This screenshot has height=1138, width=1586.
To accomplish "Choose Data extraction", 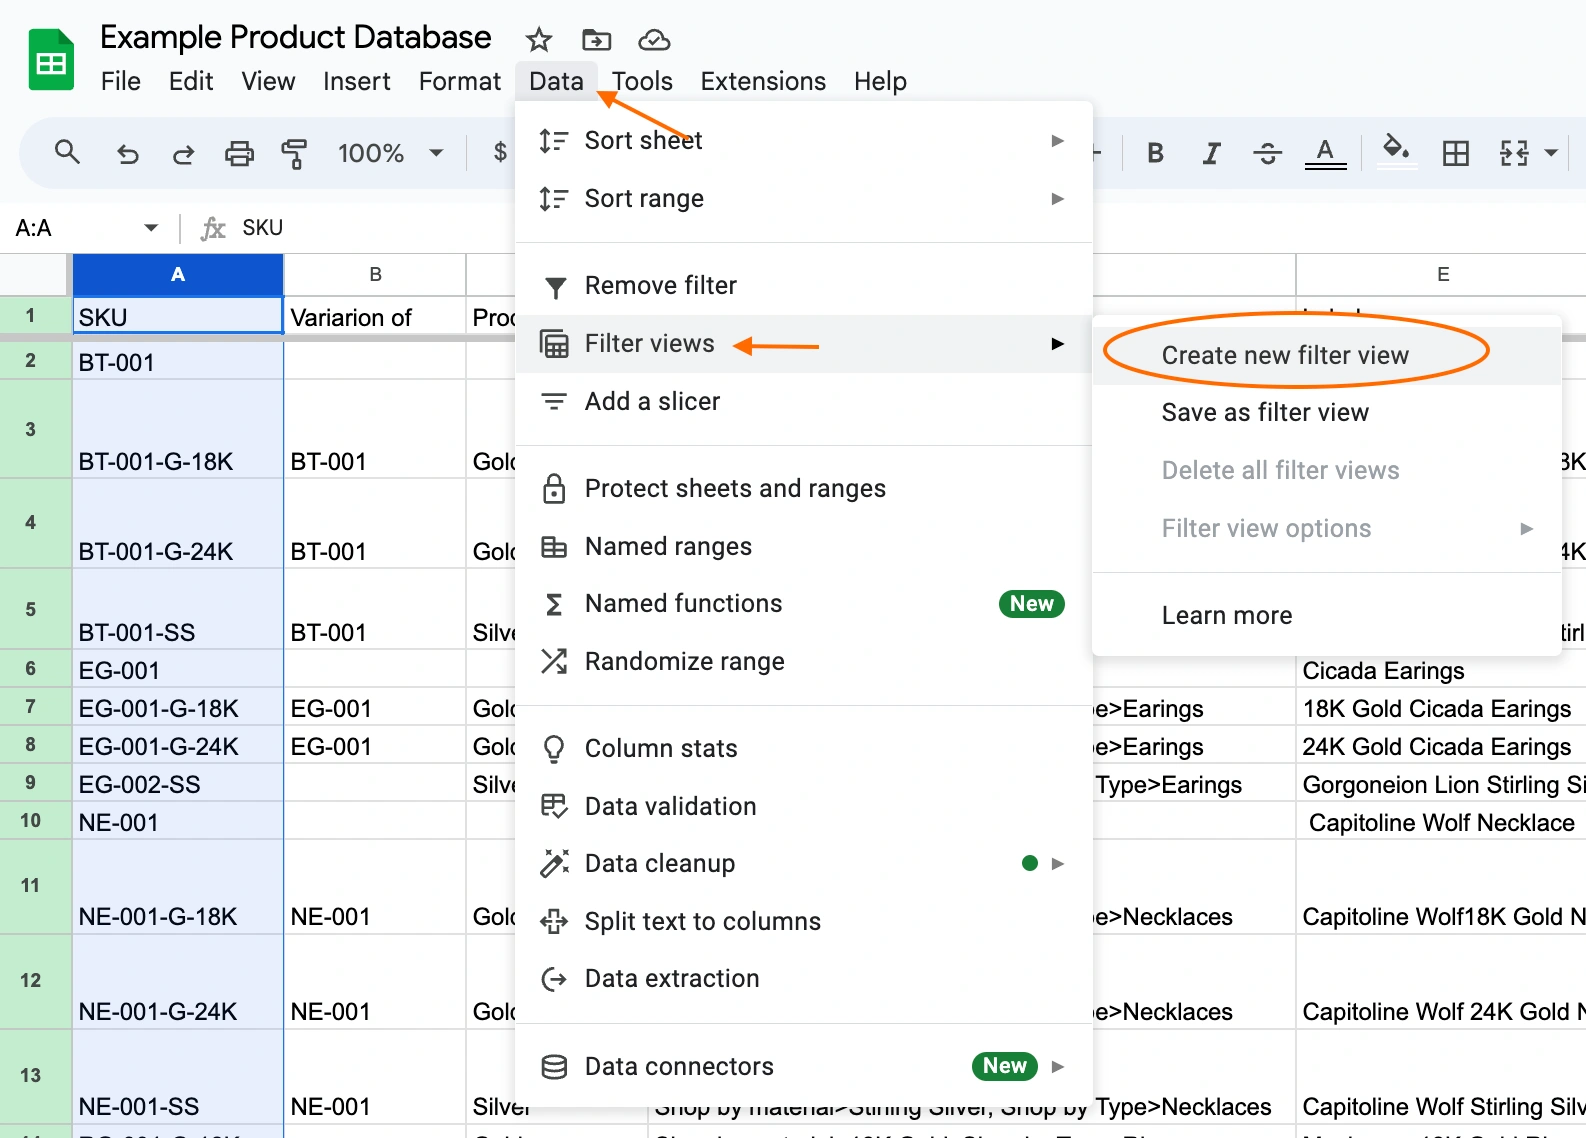I will [803, 978].
